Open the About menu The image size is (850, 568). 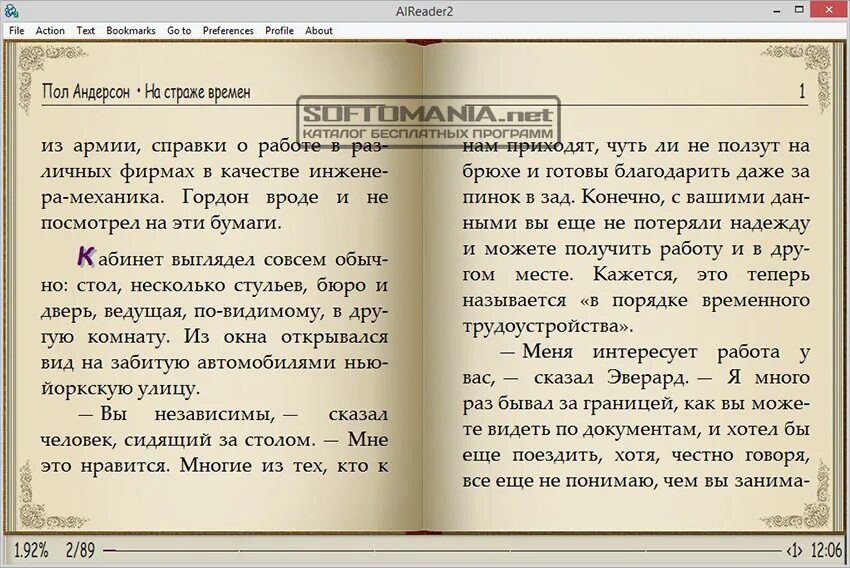click(318, 31)
